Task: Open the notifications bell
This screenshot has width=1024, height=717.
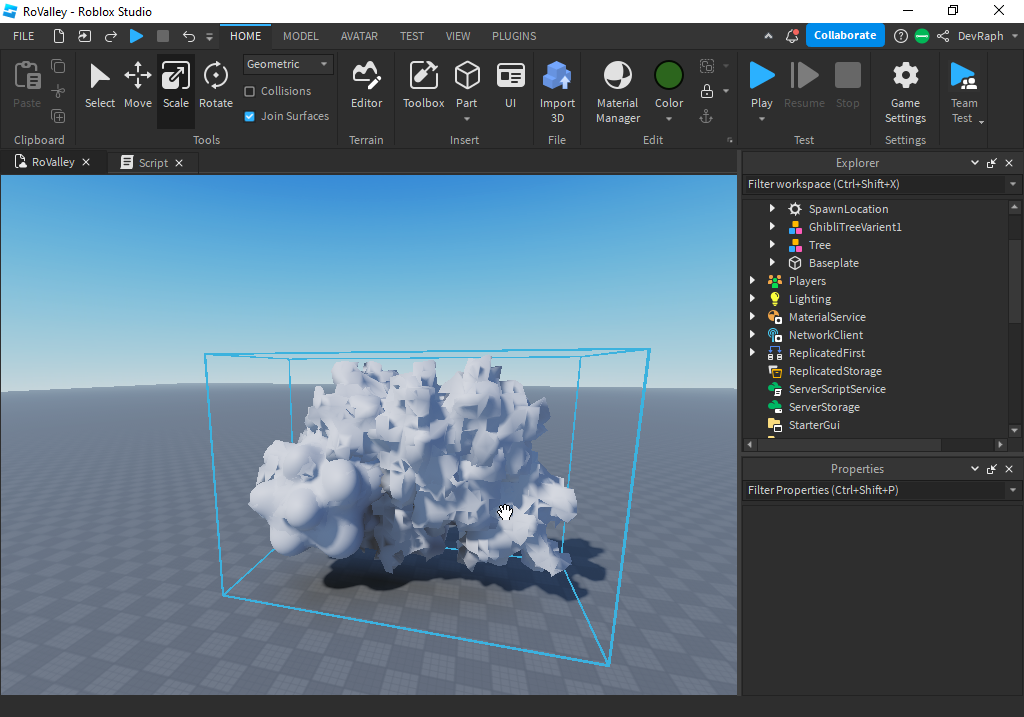Action: point(792,36)
